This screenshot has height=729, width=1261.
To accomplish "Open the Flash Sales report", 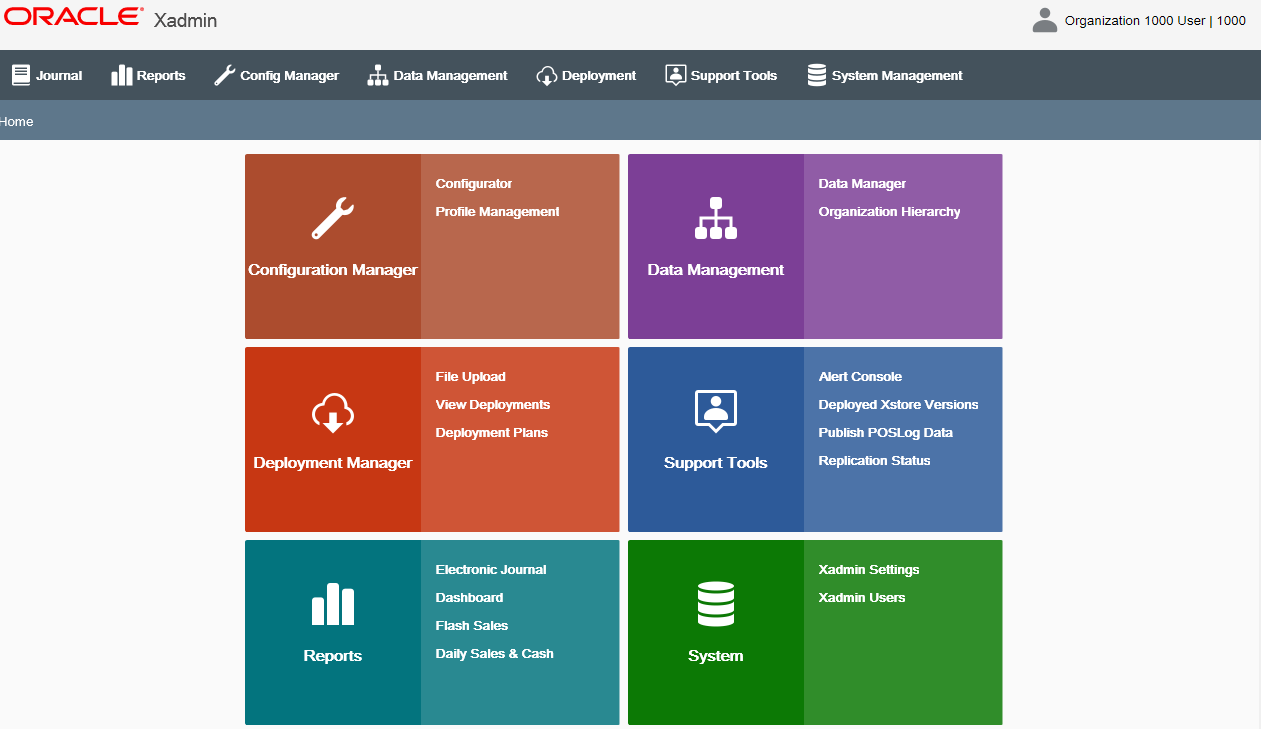I will 471,626.
